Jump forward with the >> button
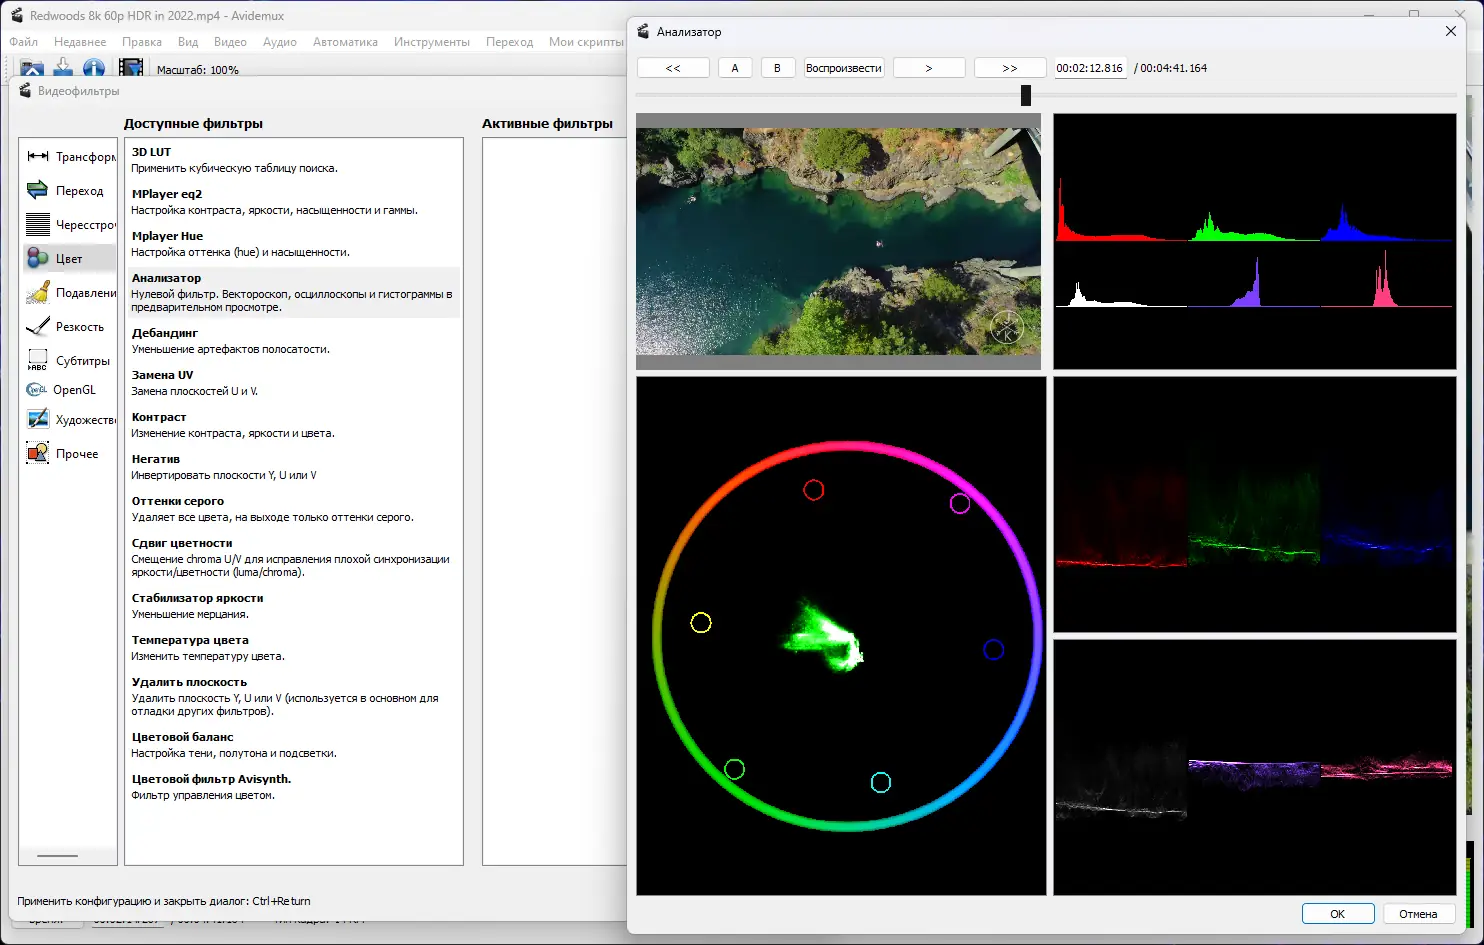 (x=1009, y=68)
